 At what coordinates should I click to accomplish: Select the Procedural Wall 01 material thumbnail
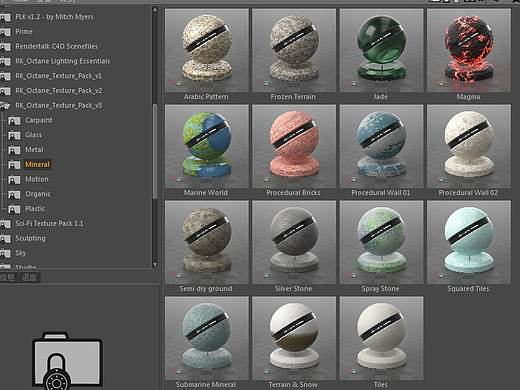click(x=381, y=146)
